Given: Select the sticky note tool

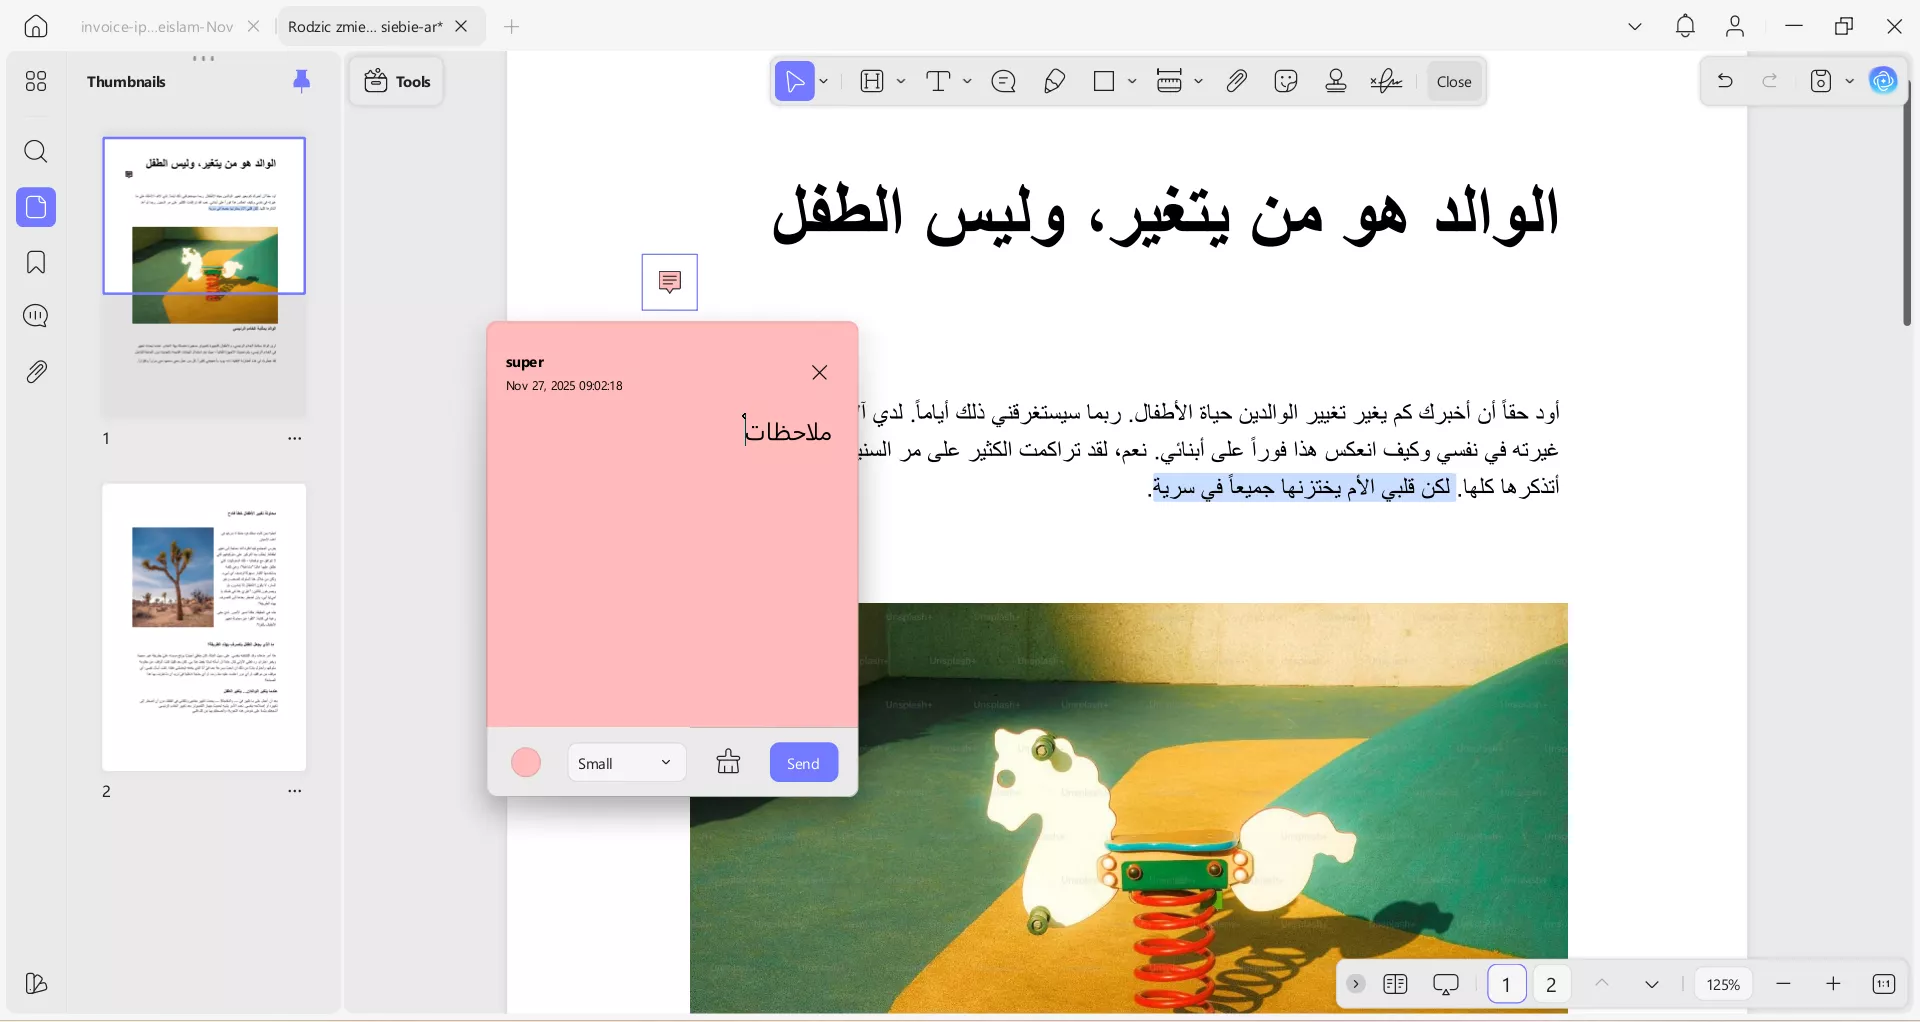Looking at the screenshot, I should tap(1004, 82).
